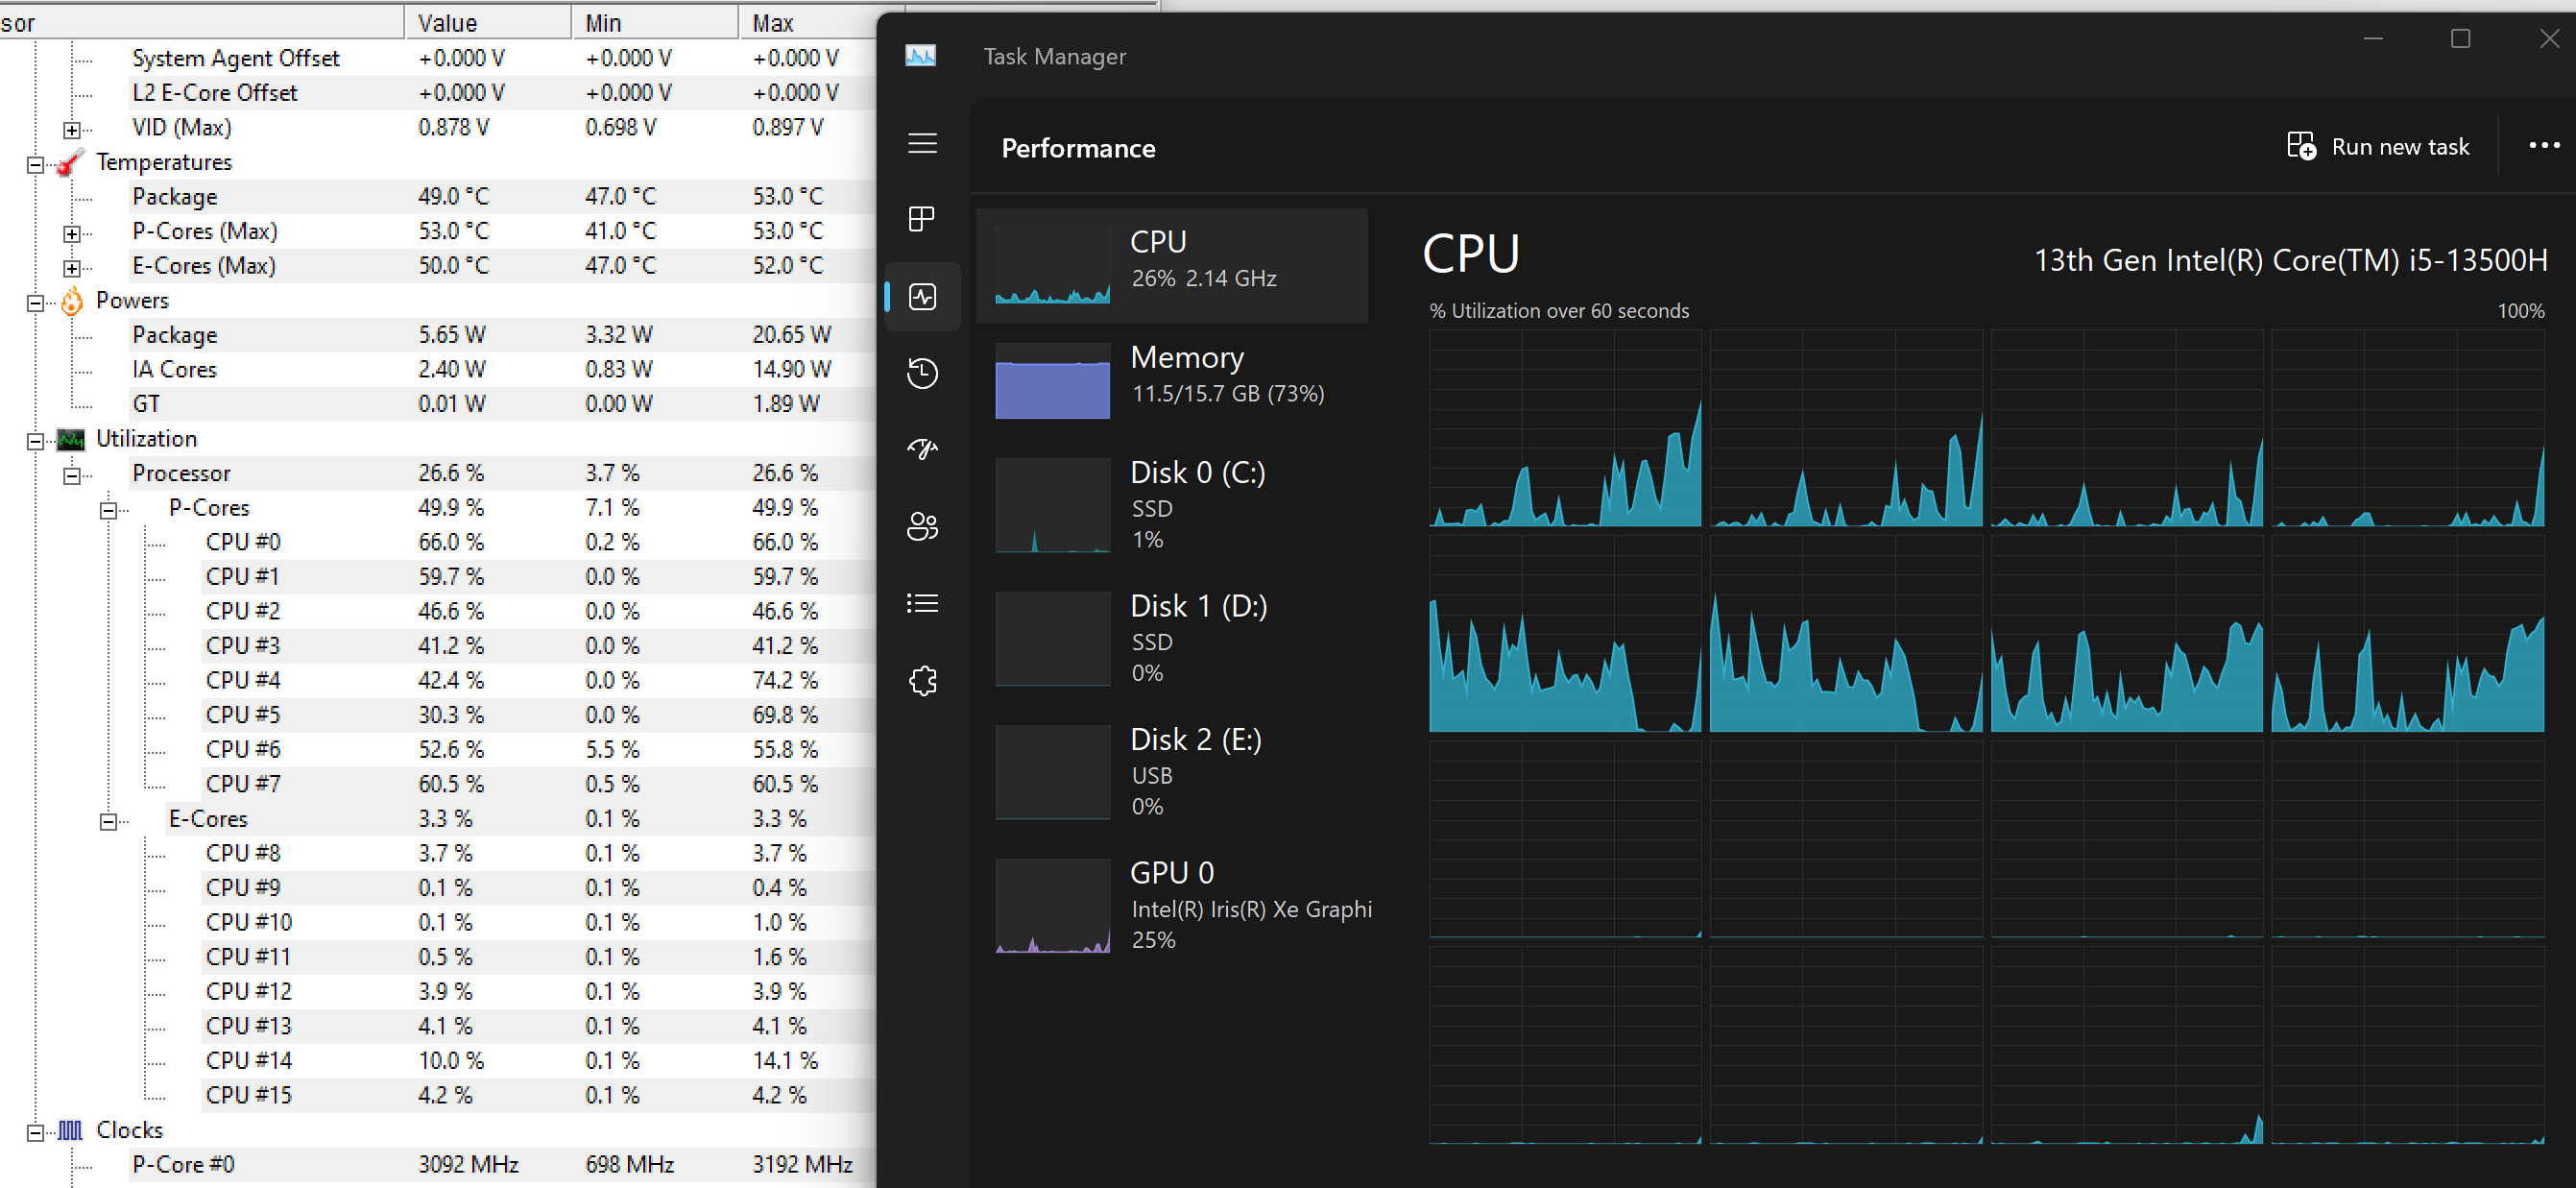Click the Powers flame icon in HWMonitor

tap(71, 300)
